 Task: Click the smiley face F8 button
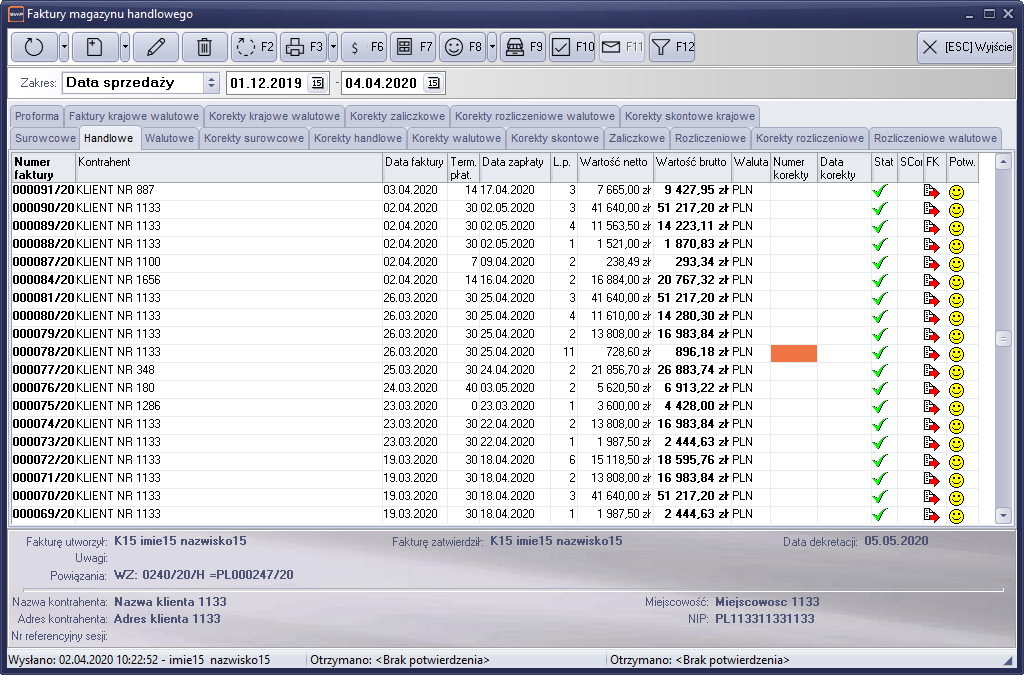(463, 47)
